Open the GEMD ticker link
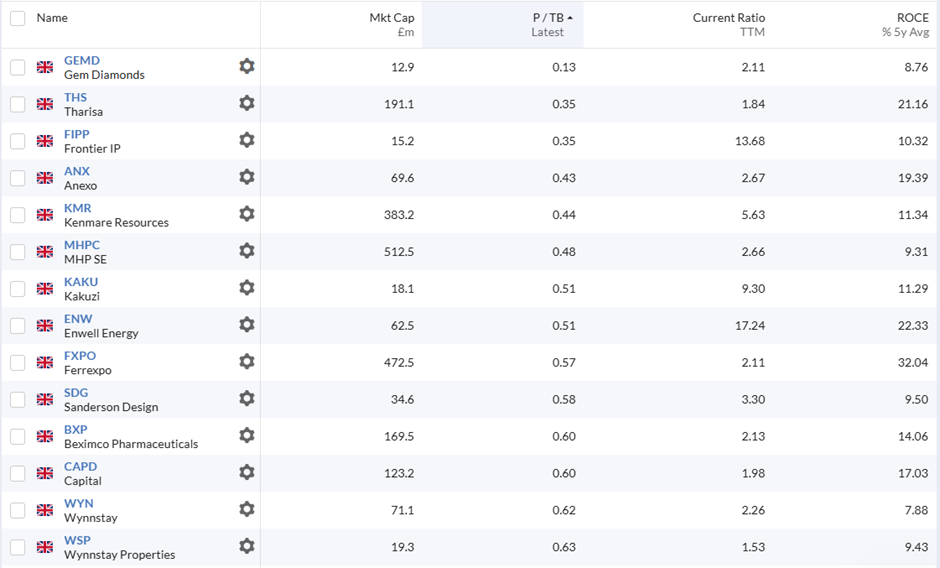Image resolution: width=940 pixels, height=568 pixels. click(x=82, y=61)
